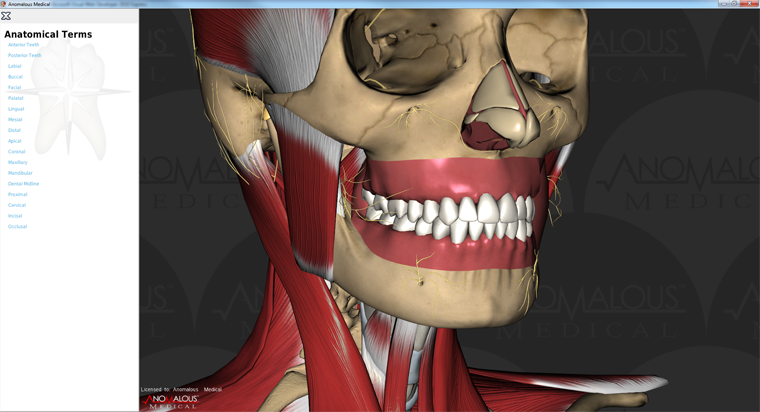Open the Buccal definition
The width and height of the screenshot is (760, 412).
[15, 77]
